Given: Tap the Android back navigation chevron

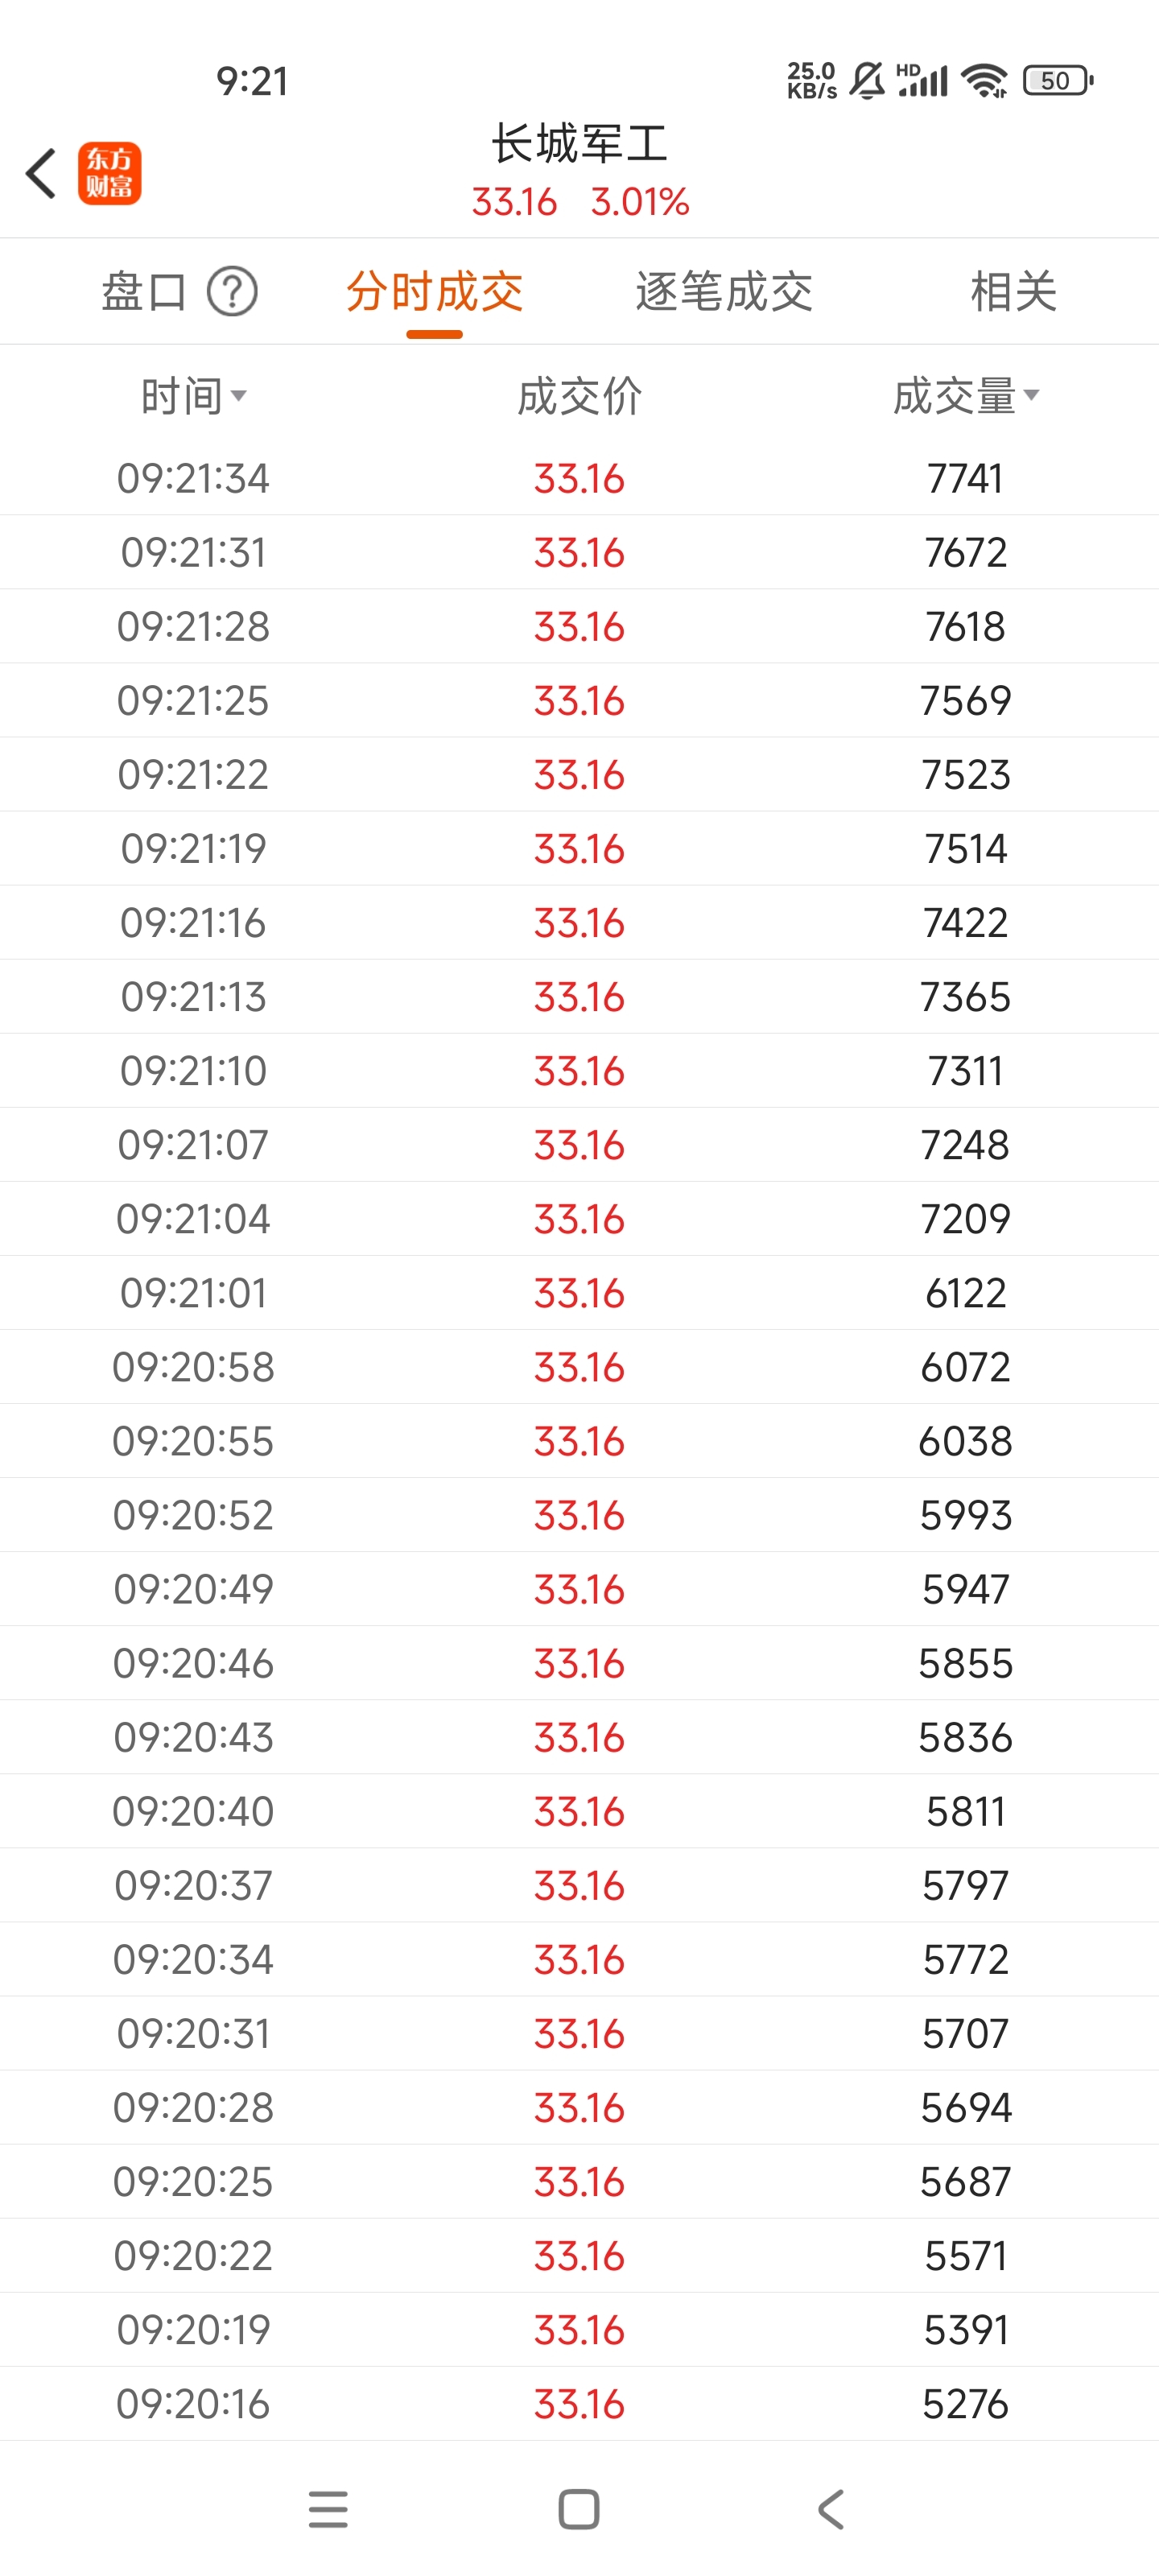Looking at the screenshot, I should pos(831,2509).
